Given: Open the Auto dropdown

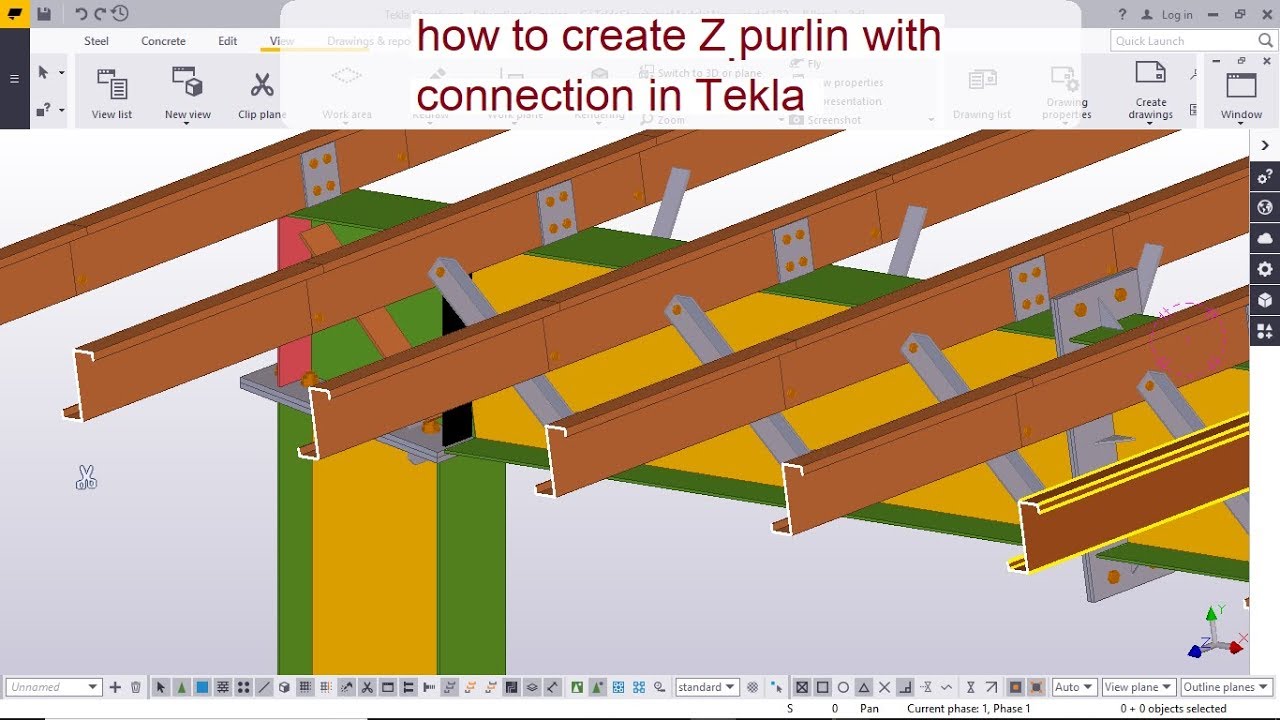Looking at the screenshot, I should tap(1074, 687).
